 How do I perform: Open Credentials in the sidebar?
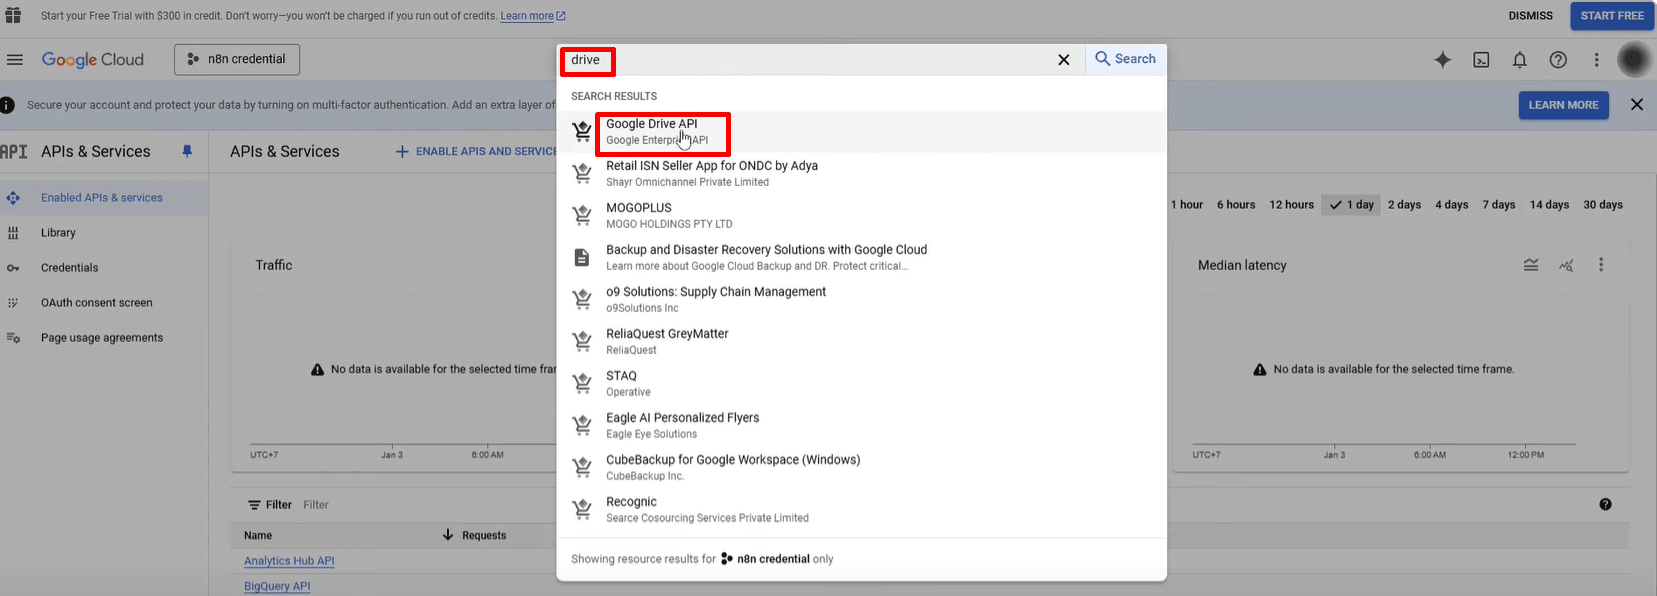point(69,268)
